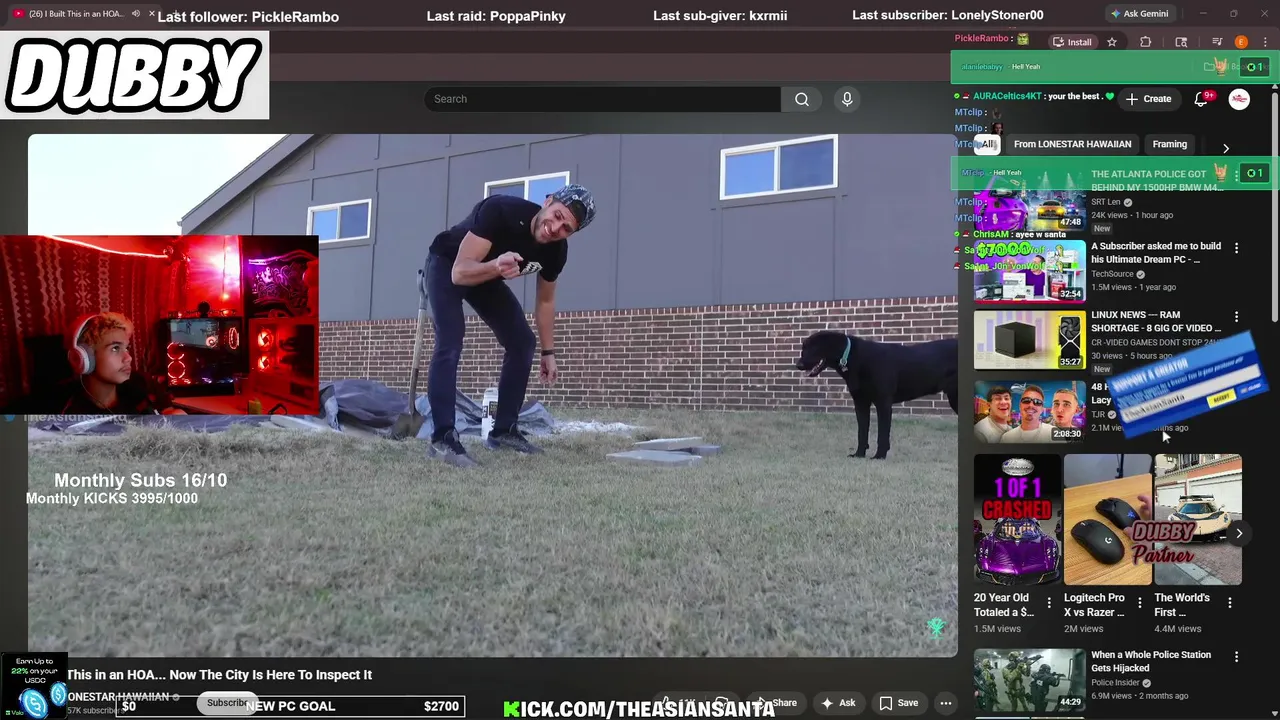Click the YouTube search magnifier button
The height and width of the screenshot is (720, 1280).
tap(802, 99)
